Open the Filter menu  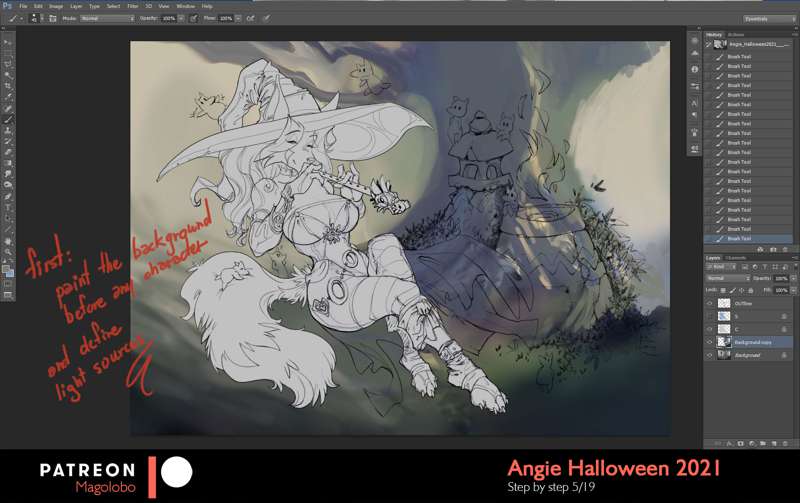[x=132, y=6]
